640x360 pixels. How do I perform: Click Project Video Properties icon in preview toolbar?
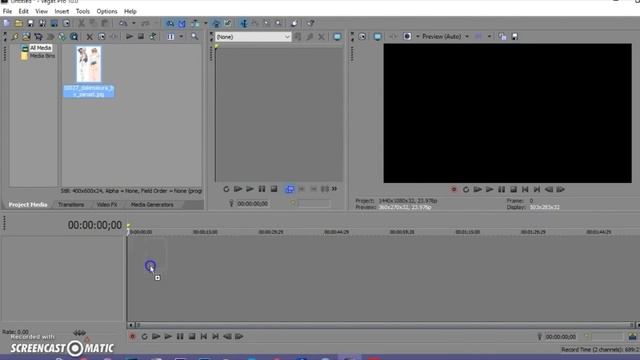coord(362,37)
